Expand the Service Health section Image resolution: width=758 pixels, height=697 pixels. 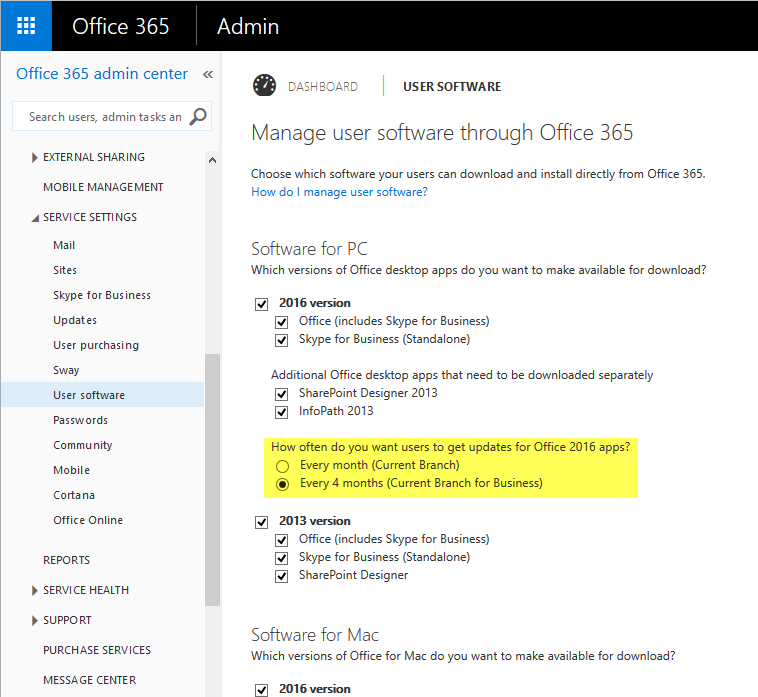(x=34, y=591)
